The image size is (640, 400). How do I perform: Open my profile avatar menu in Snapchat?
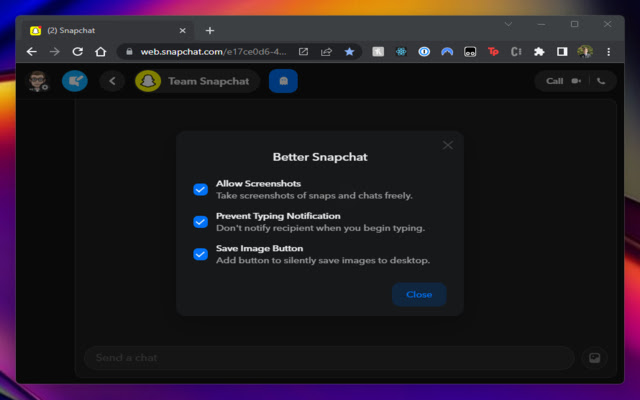[37, 81]
